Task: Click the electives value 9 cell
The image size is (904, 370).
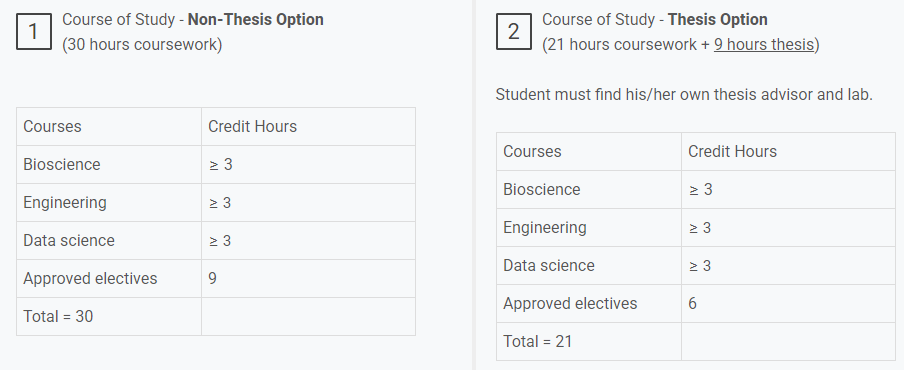Action: (x=308, y=278)
